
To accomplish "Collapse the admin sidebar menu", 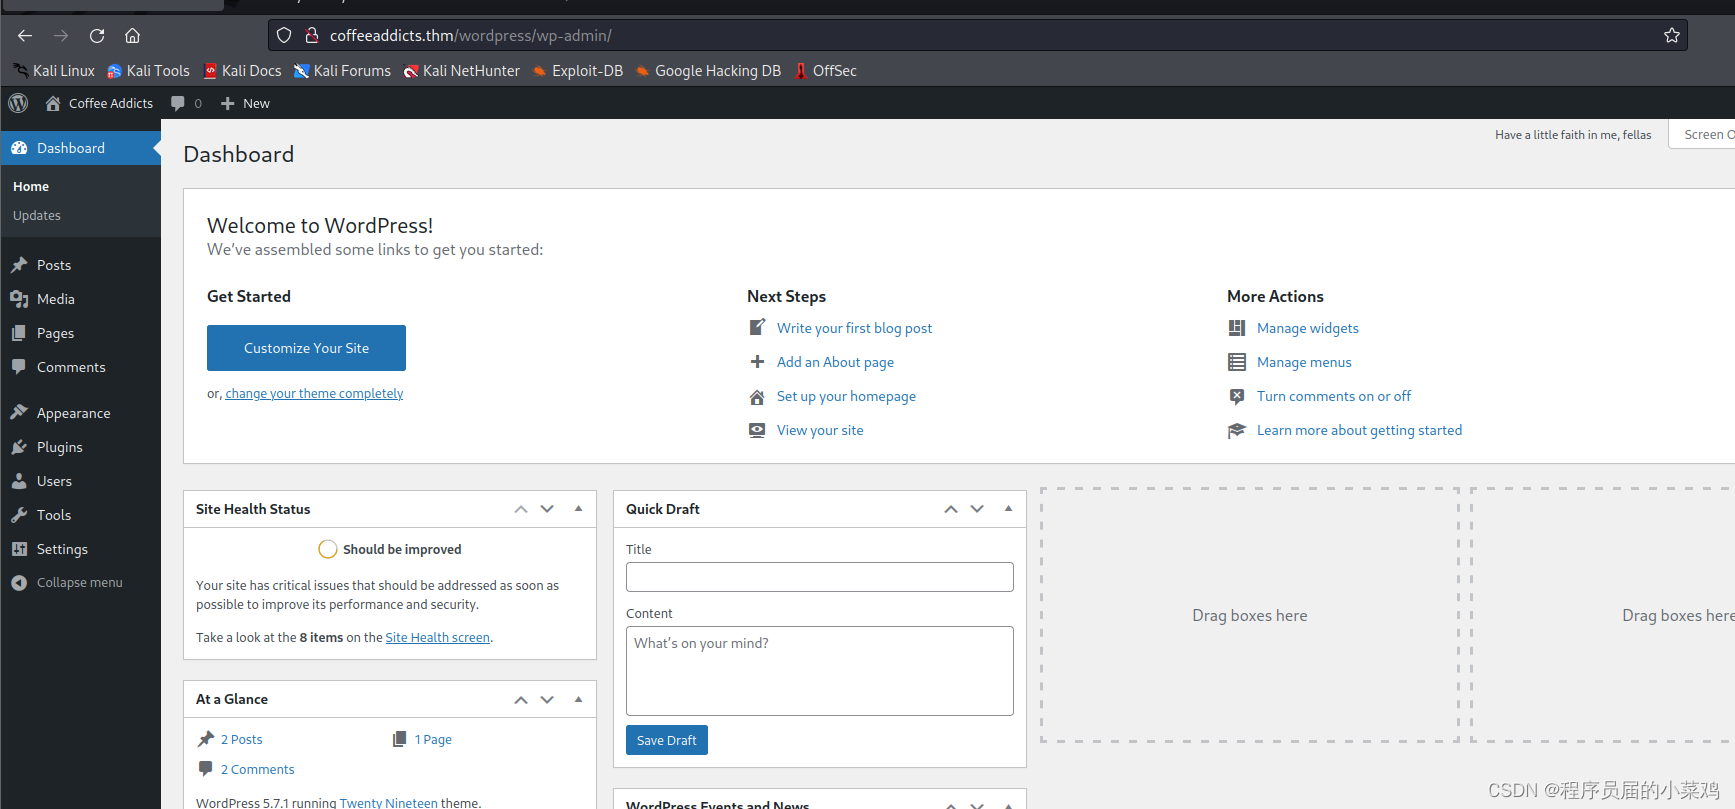I will pos(79,582).
